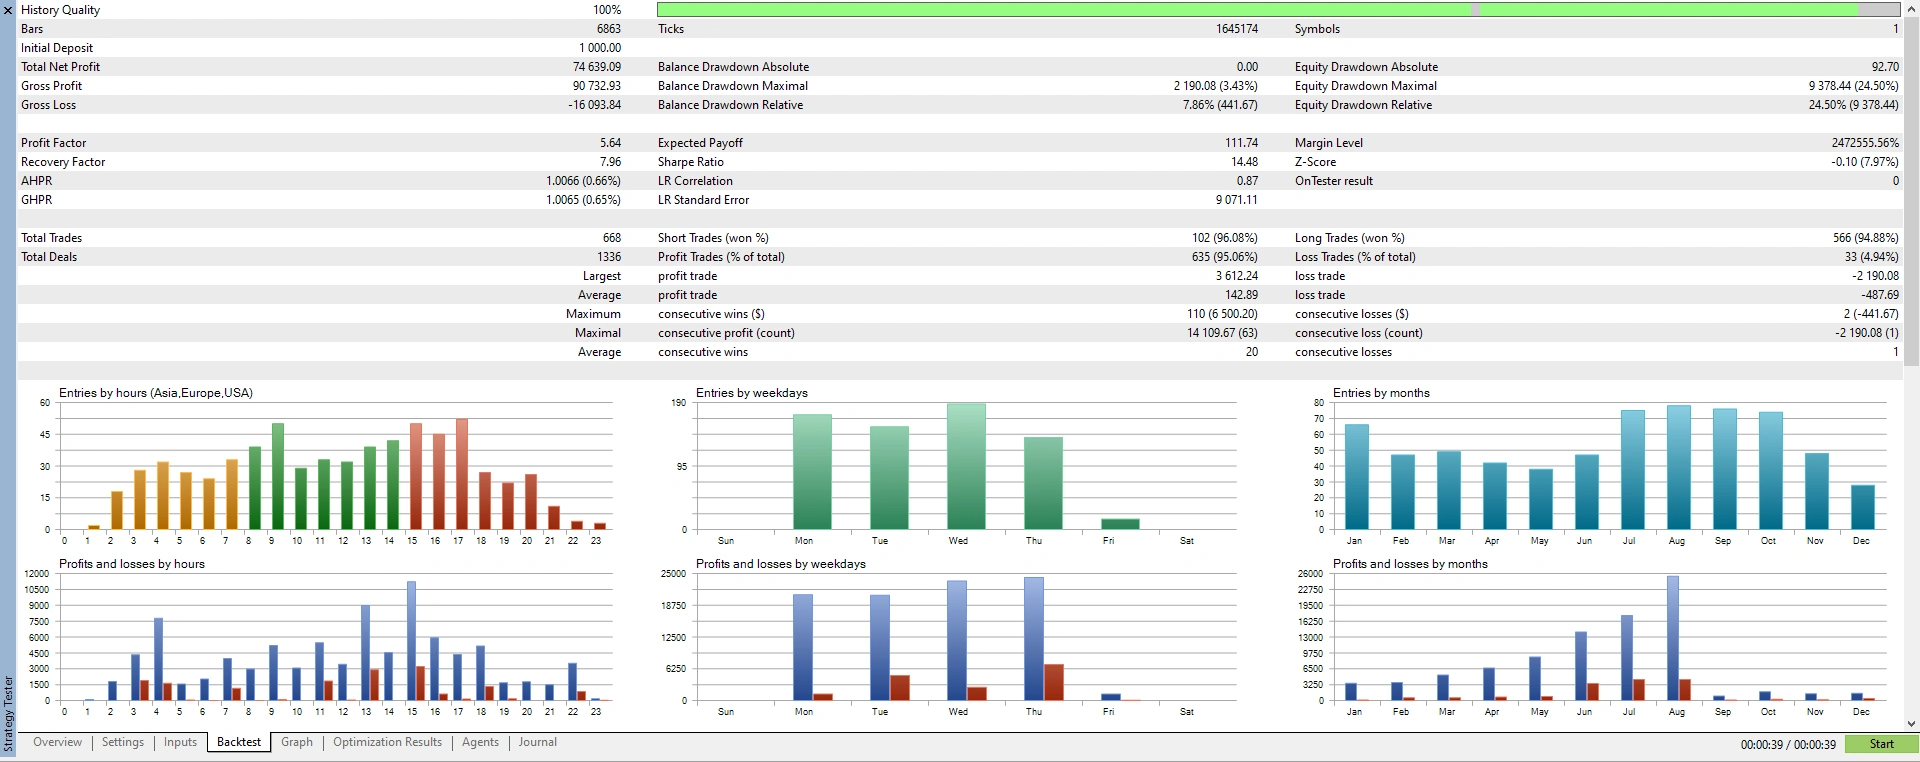Viewport: 1920px width, 762px height.
Task: Click the Strategy Tester vertical panel label
Action: pos(8,714)
